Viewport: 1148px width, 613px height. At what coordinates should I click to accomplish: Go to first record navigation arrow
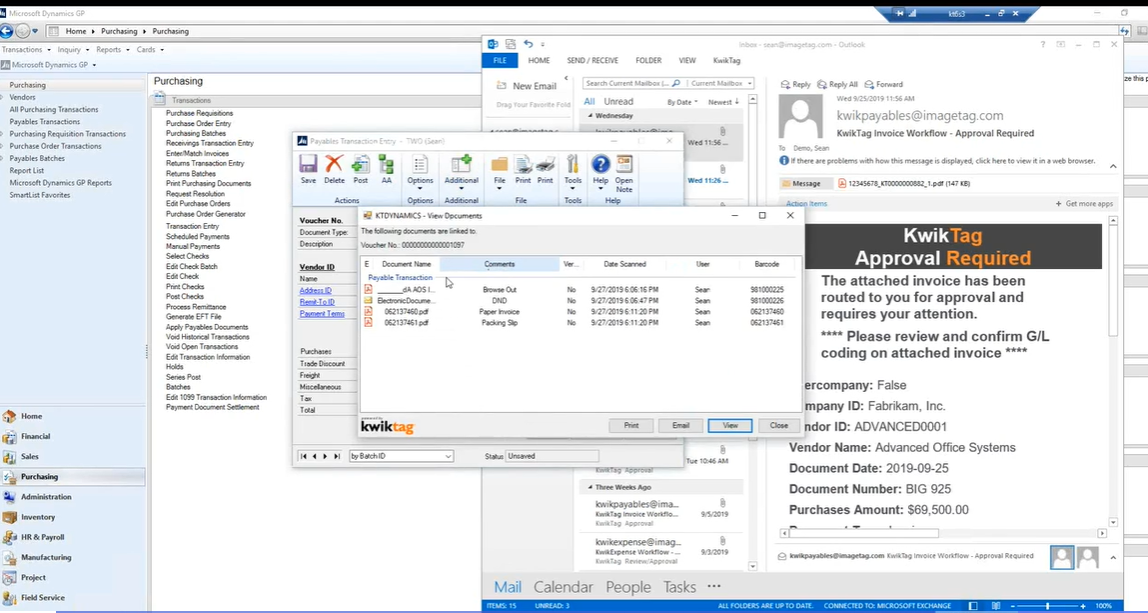[304, 456]
